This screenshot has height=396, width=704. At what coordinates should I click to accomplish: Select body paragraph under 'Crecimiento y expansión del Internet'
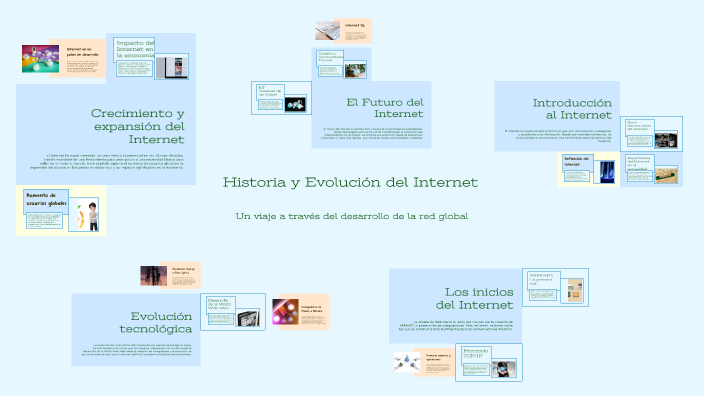(x=107, y=162)
